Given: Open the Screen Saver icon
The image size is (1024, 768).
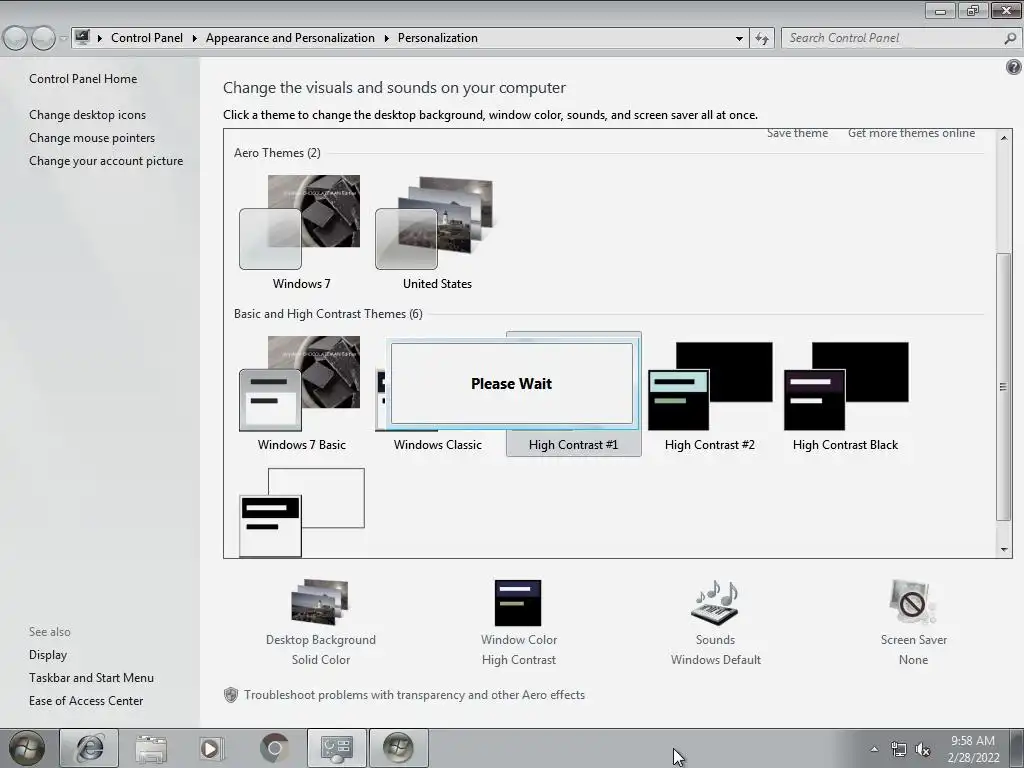Looking at the screenshot, I should (x=912, y=602).
